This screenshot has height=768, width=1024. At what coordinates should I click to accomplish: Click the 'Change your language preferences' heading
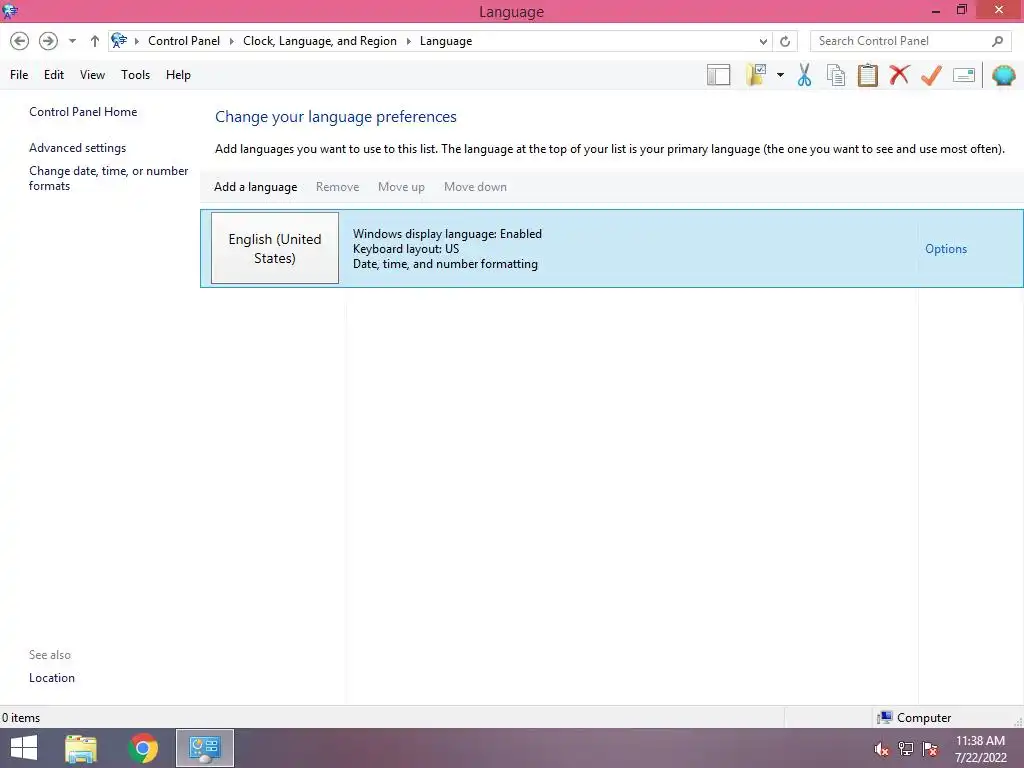[336, 117]
